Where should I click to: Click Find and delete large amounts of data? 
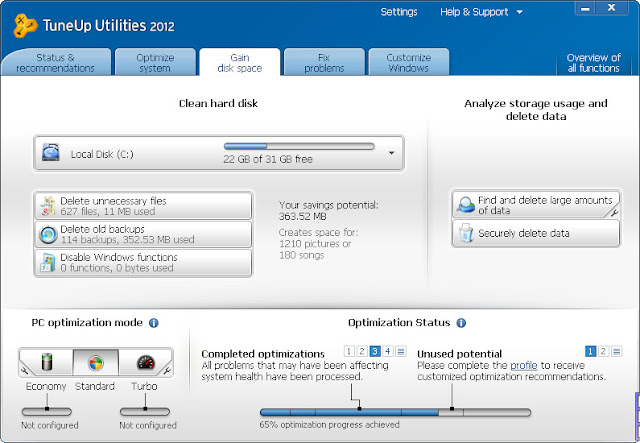(x=536, y=205)
